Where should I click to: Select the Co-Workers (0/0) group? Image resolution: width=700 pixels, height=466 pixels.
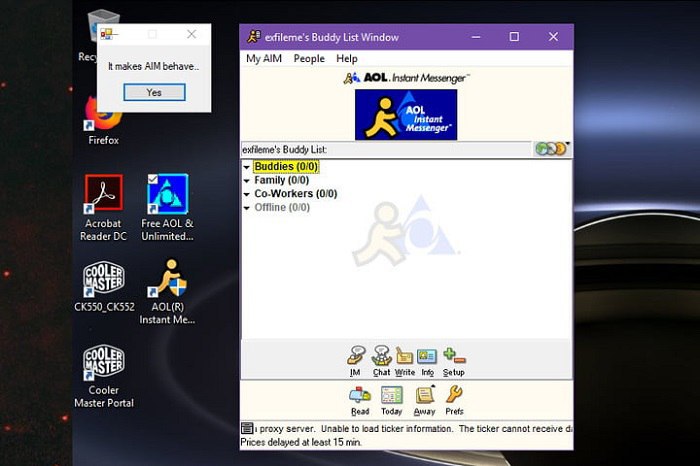296,194
